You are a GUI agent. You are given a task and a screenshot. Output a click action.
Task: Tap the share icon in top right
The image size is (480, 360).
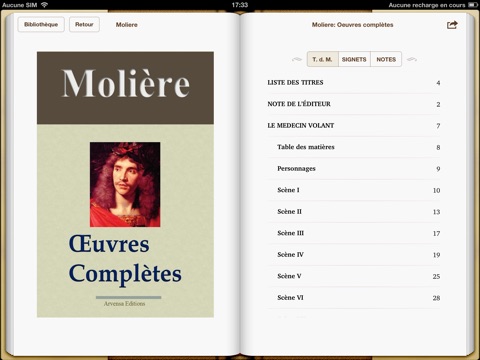tap(452, 25)
